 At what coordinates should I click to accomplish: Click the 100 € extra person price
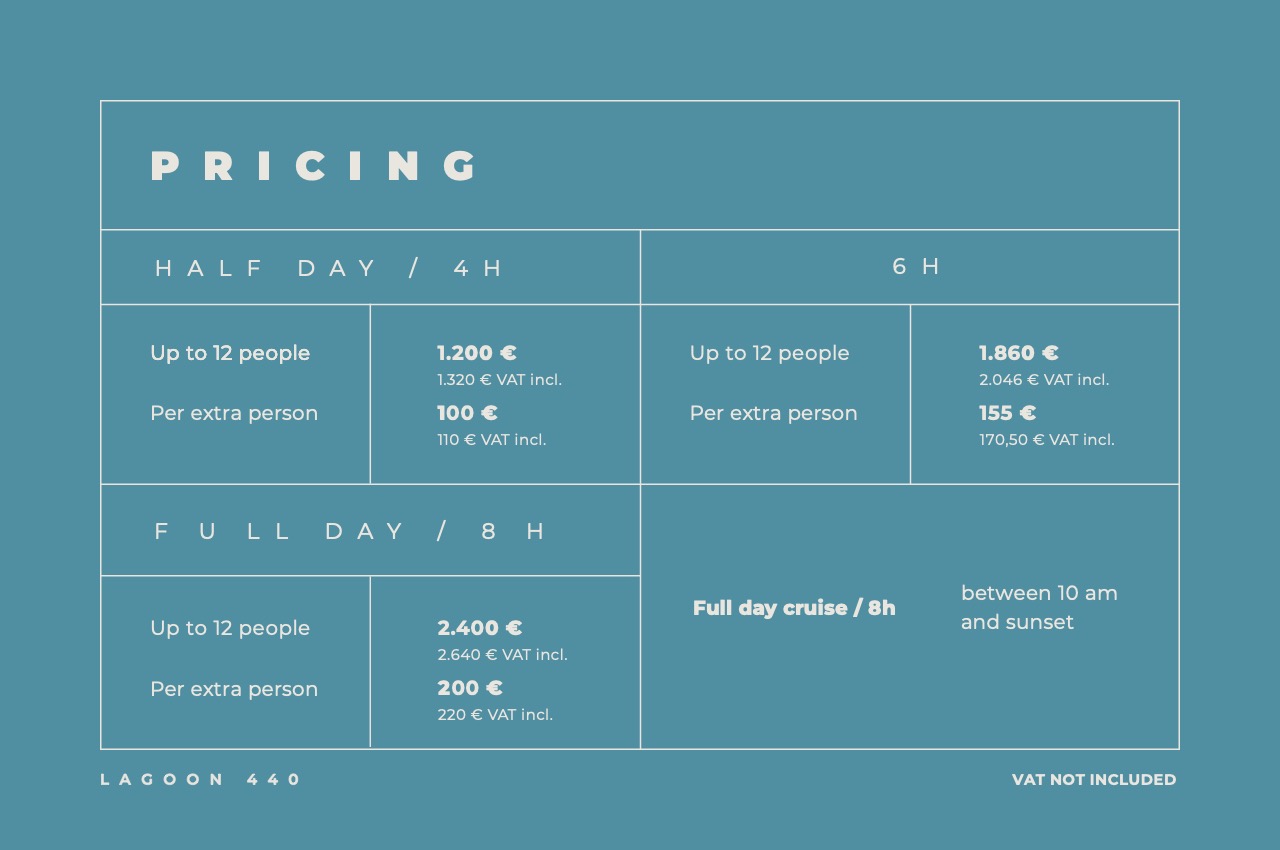pyautogui.click(x=467, y=413)
